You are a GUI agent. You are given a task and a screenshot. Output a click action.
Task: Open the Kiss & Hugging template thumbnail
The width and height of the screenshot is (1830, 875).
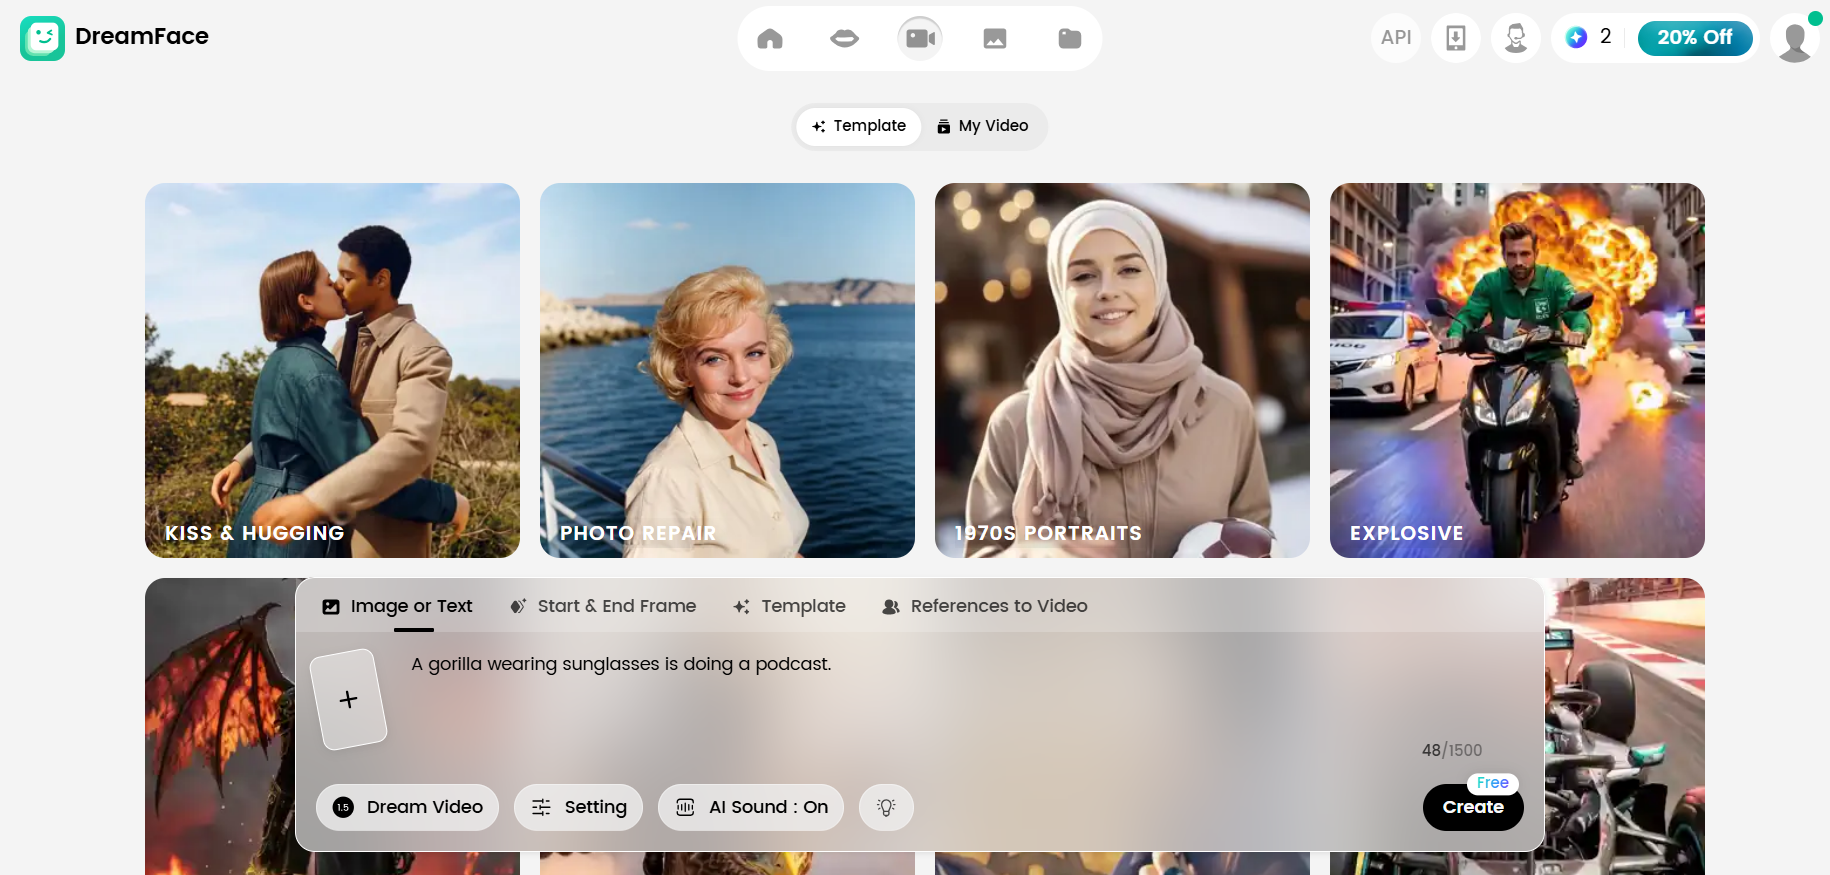[332, 370]
